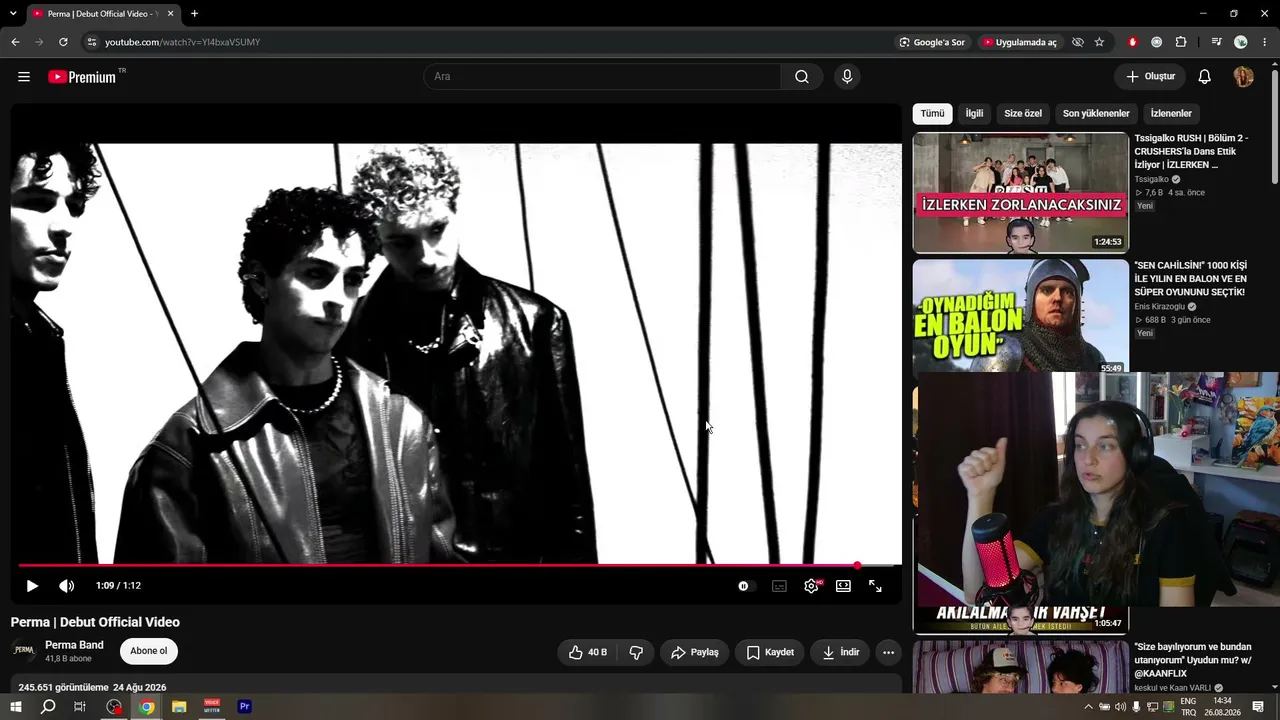Open the Enis Kirazoglu video thumbnail
The image size is (1280, 720).
1020,316
